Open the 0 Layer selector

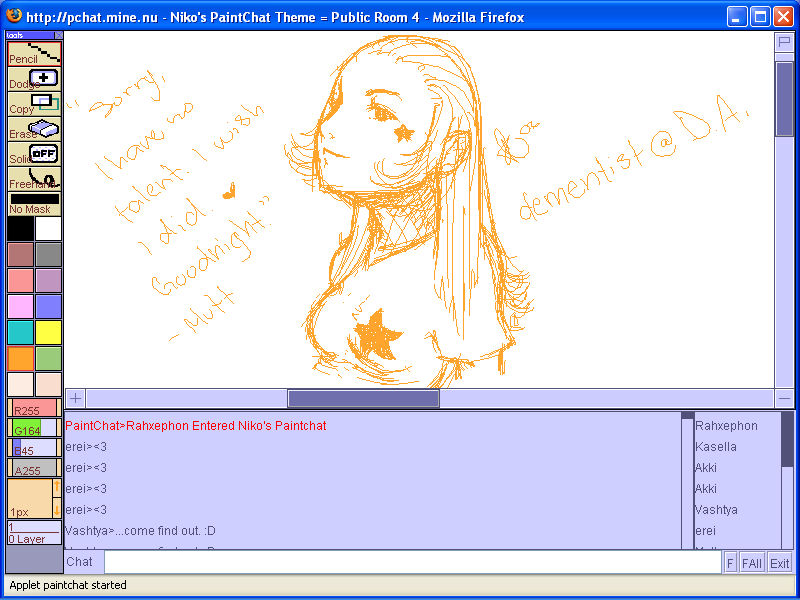tap(34, 533)
